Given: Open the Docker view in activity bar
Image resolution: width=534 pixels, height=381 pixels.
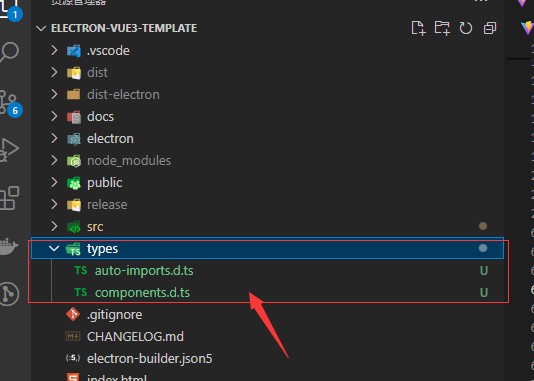Looking at the screenshot, I should pos(9,246).
